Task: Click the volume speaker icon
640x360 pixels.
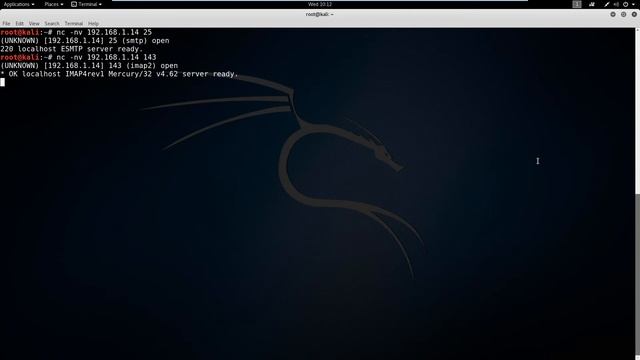Action: pos(616,4)
